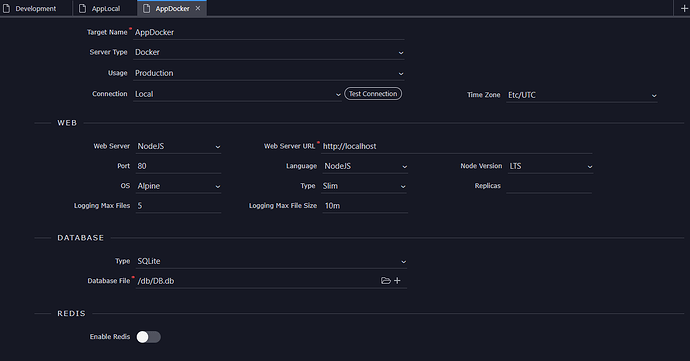Open the Server Type dropdown showing Docker

pos(269,52)
